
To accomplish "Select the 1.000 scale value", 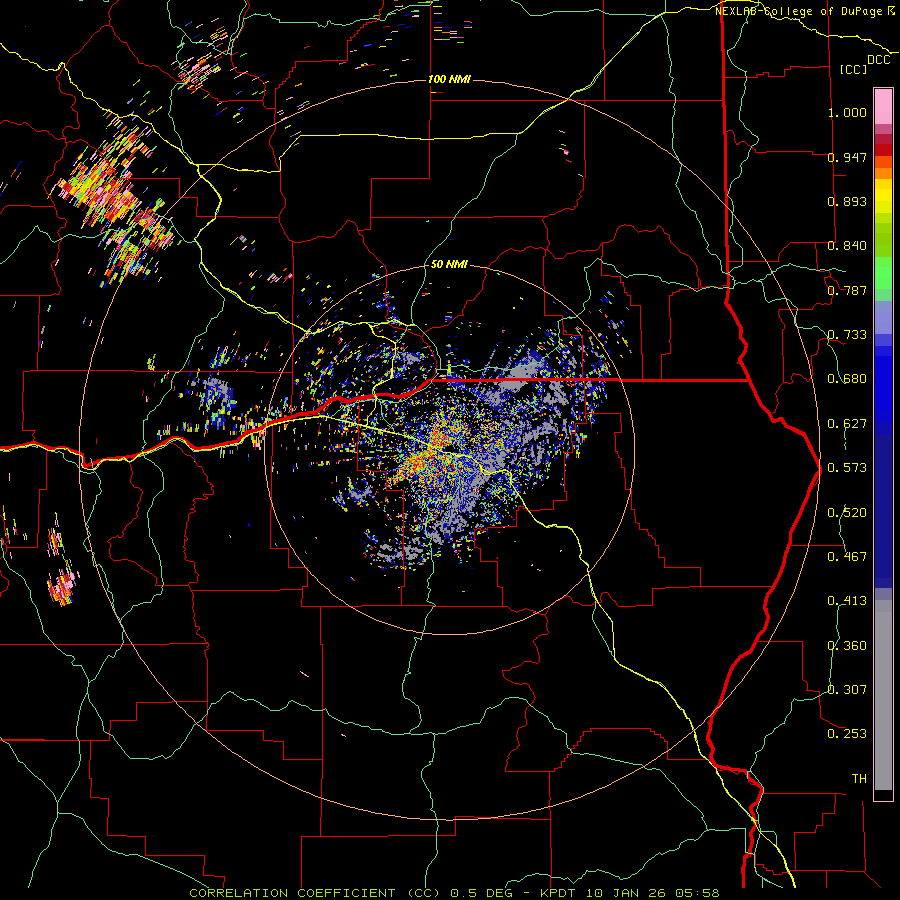I will click(x=847, y=112).
